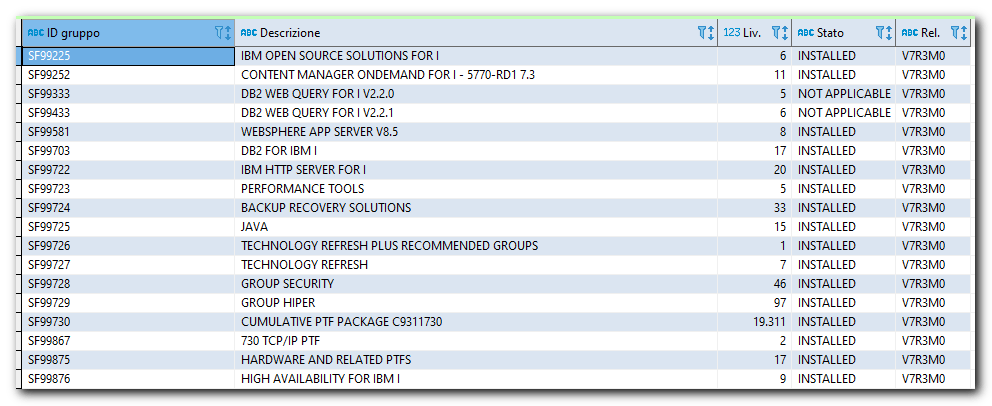
Task: Select cell SF99725
Action: (128, 226)
